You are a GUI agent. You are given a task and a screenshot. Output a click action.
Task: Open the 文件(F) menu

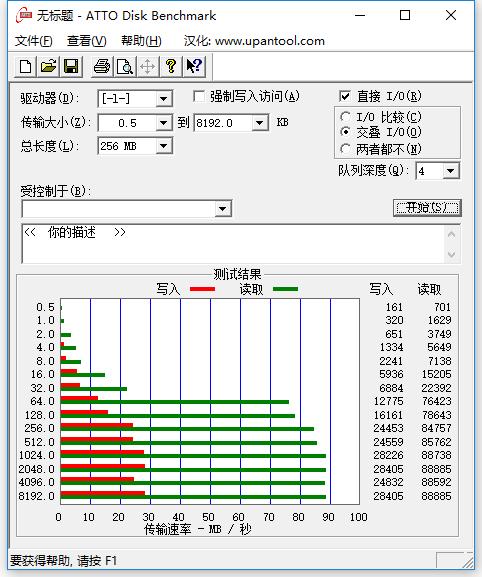(x=33, y=40)
